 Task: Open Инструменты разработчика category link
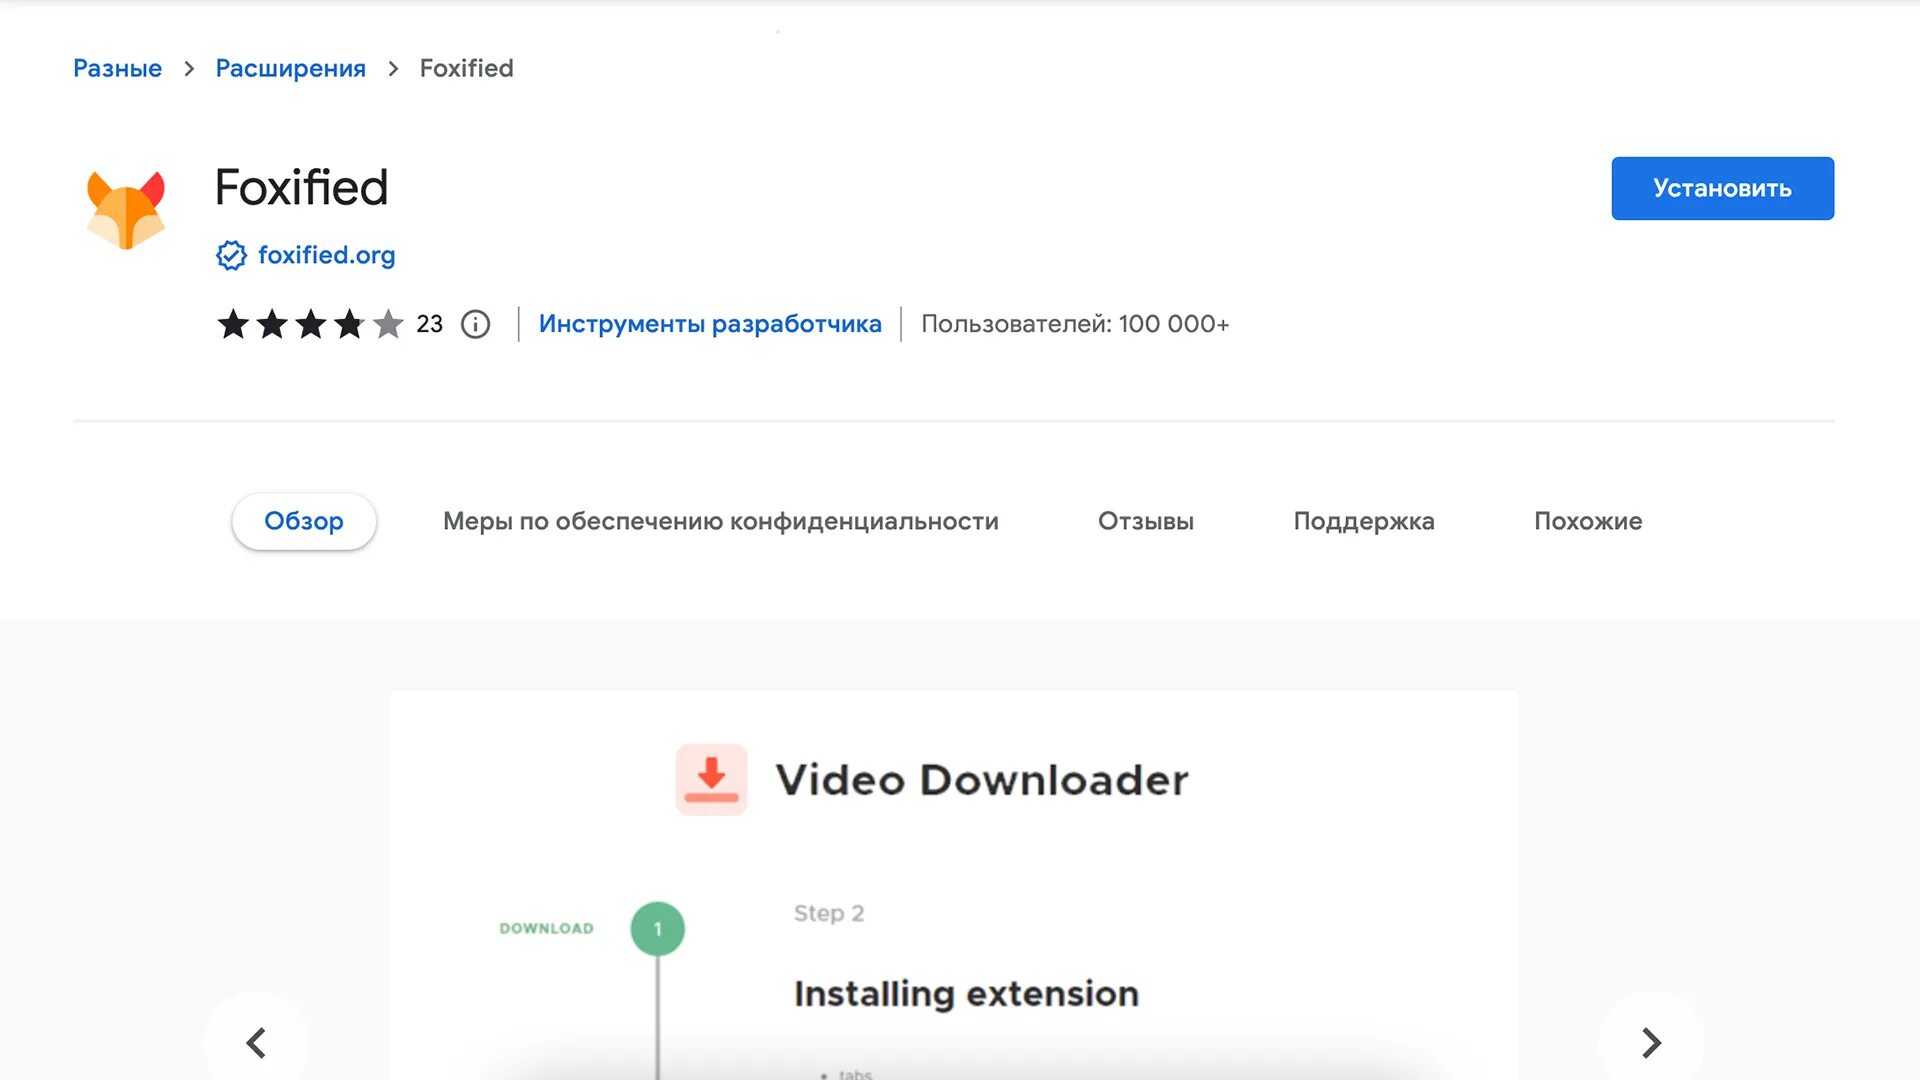point(710,324)
